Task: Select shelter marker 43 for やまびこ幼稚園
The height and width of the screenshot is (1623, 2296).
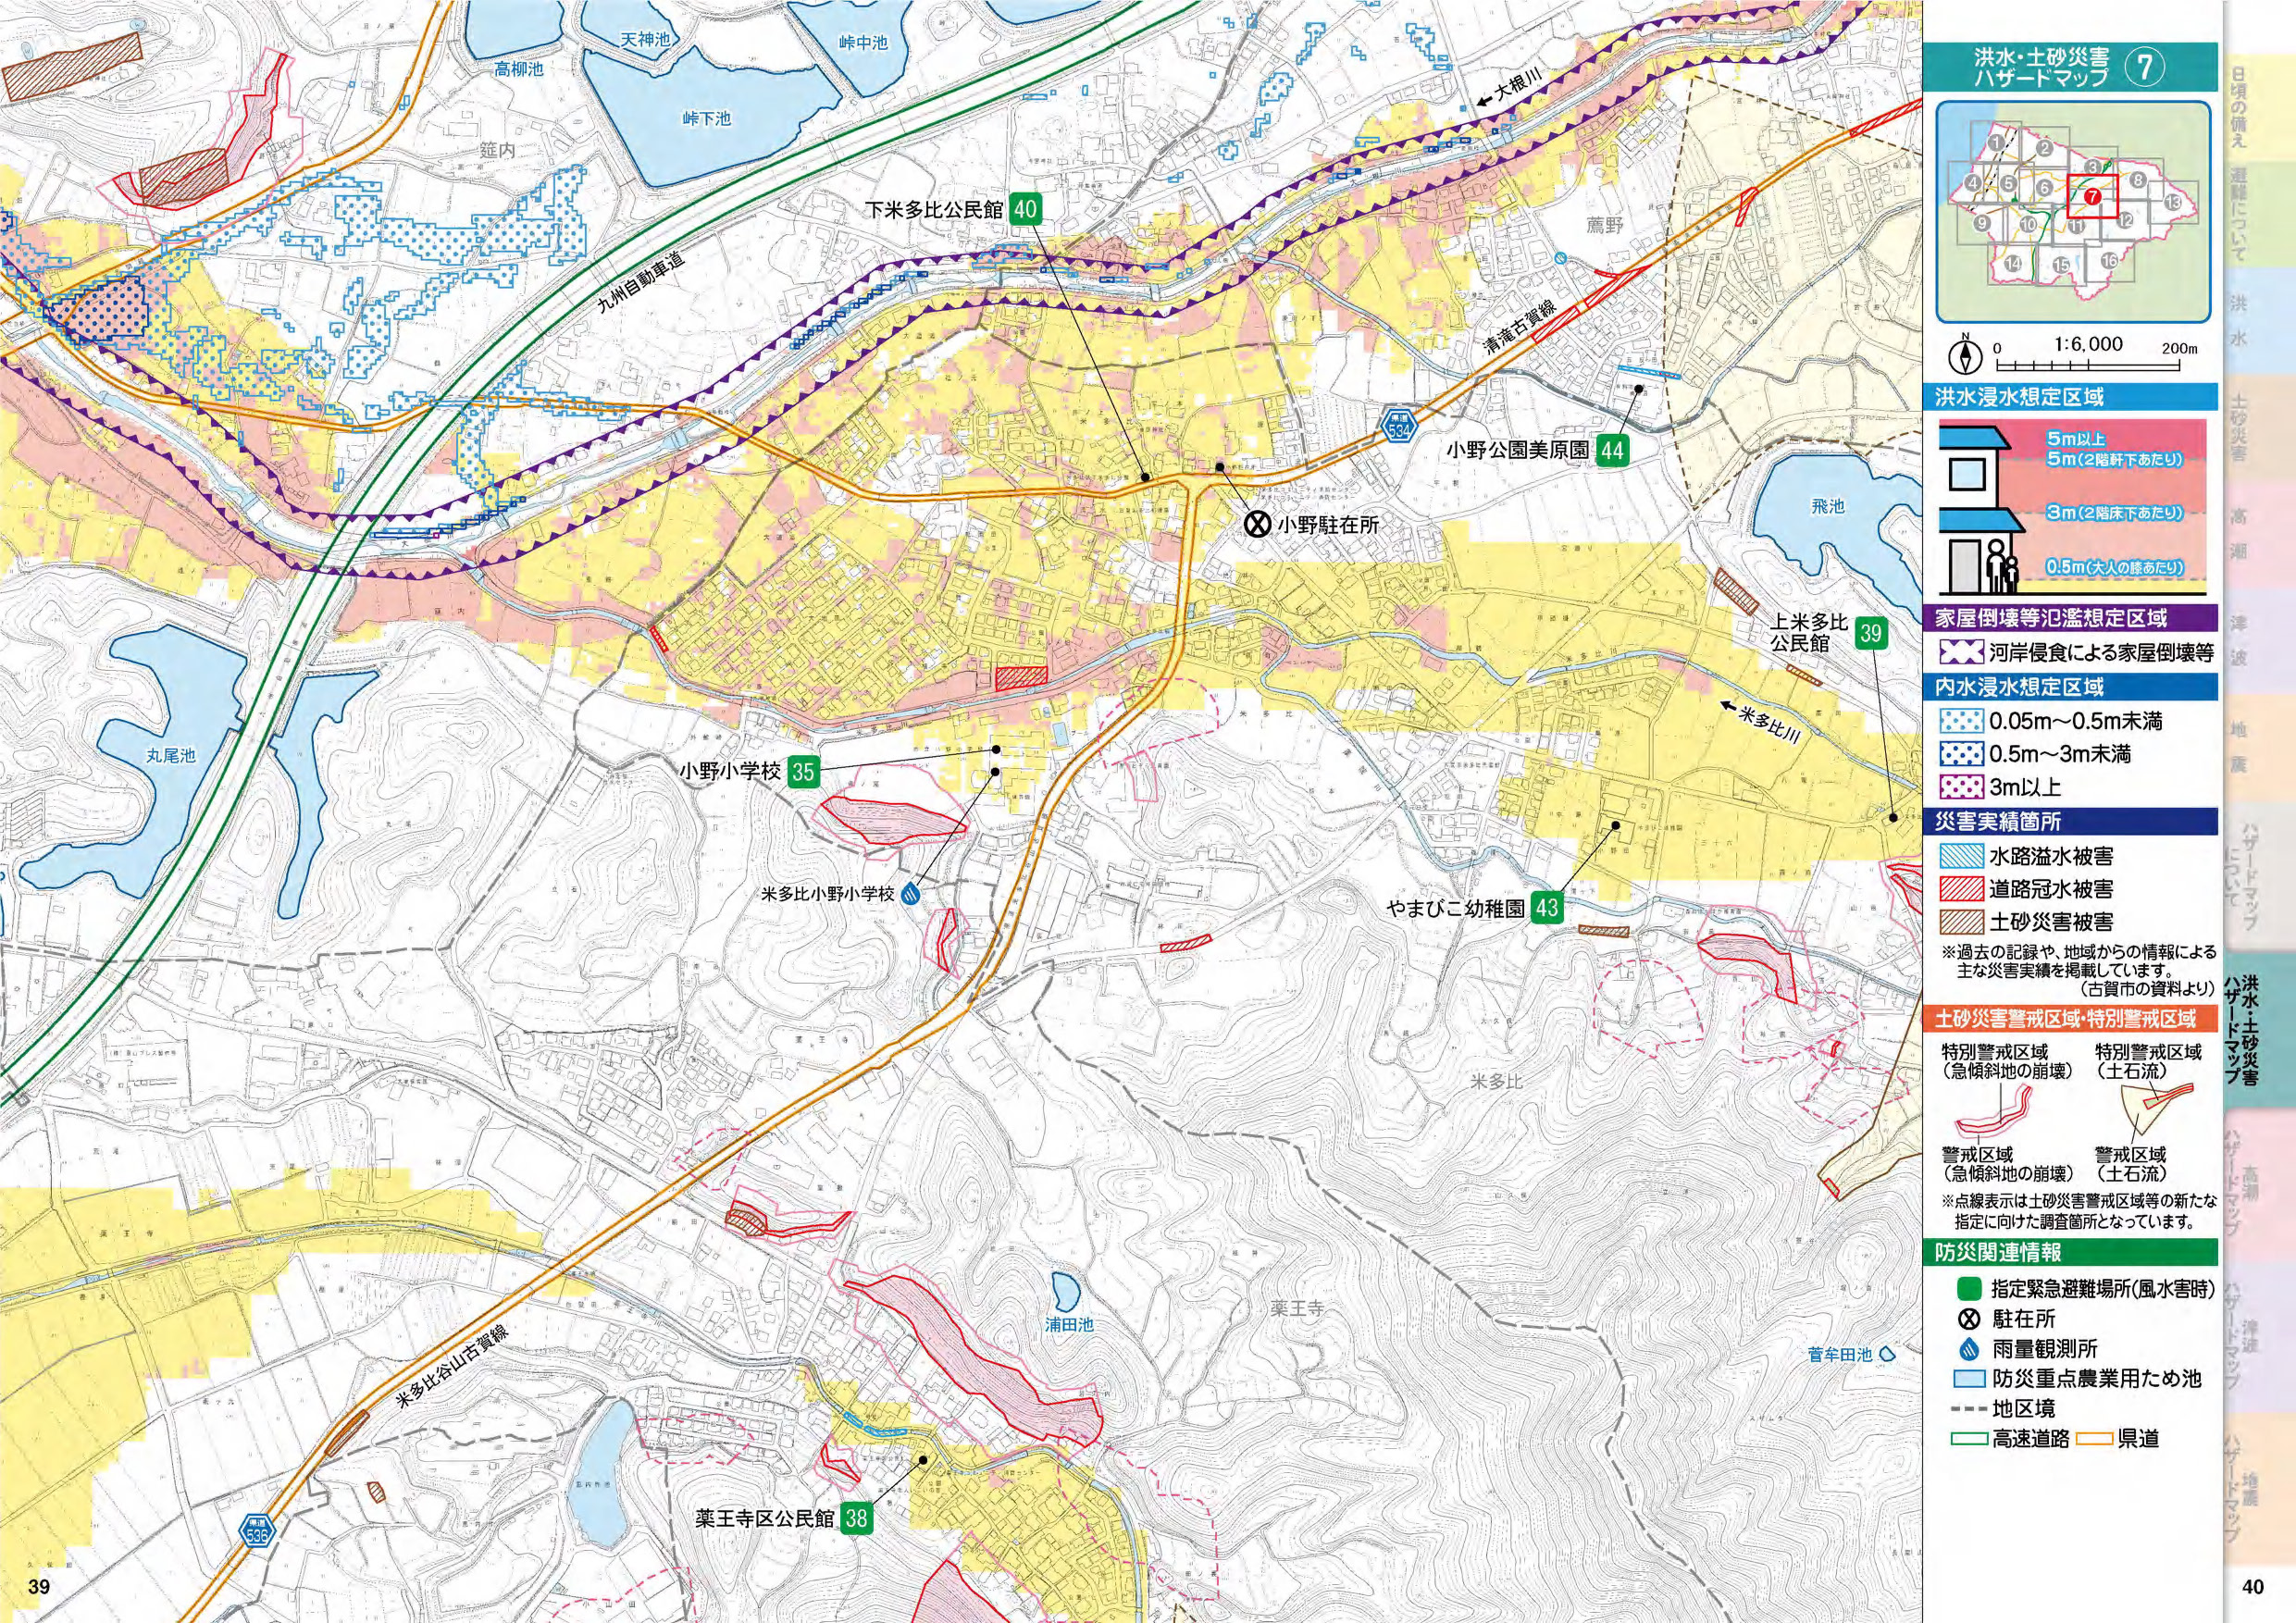Action: tap(1547, 908)
